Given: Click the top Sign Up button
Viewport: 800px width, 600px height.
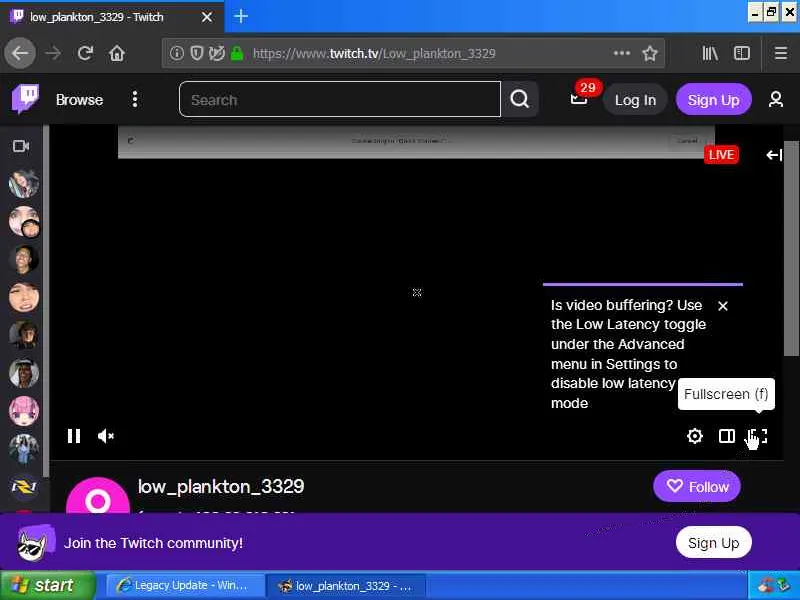Looking at the screenshot, I should [713, 100].
